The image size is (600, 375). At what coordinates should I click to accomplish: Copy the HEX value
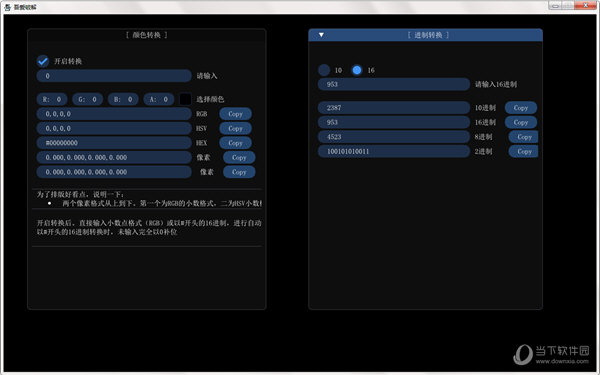pos(235,143)
